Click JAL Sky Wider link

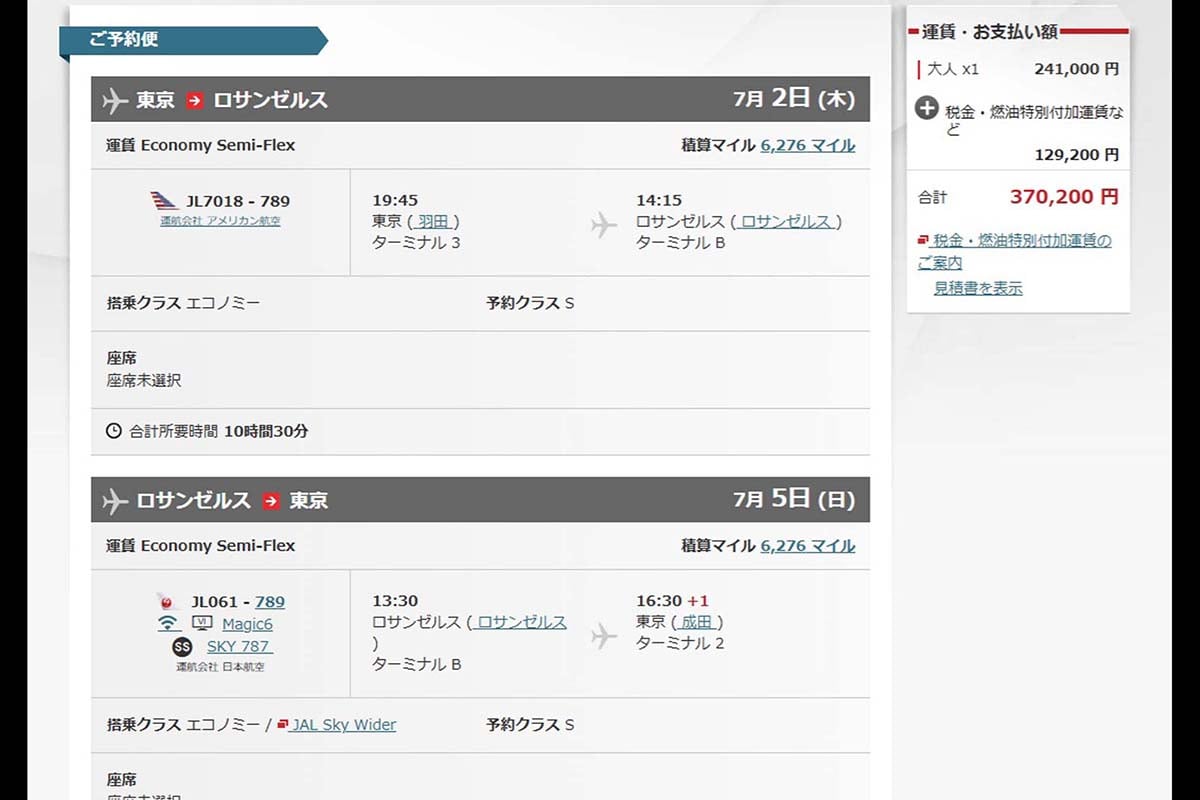(343, 725)
